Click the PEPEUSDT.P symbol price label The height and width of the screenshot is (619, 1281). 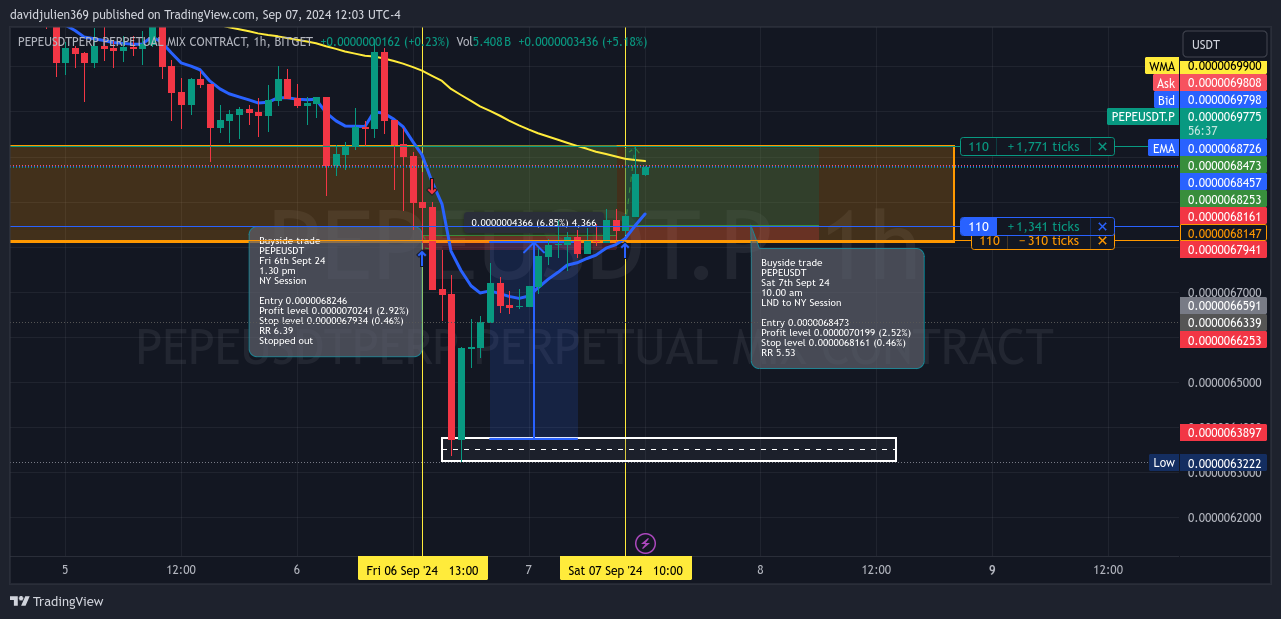tap(1143, 117)
